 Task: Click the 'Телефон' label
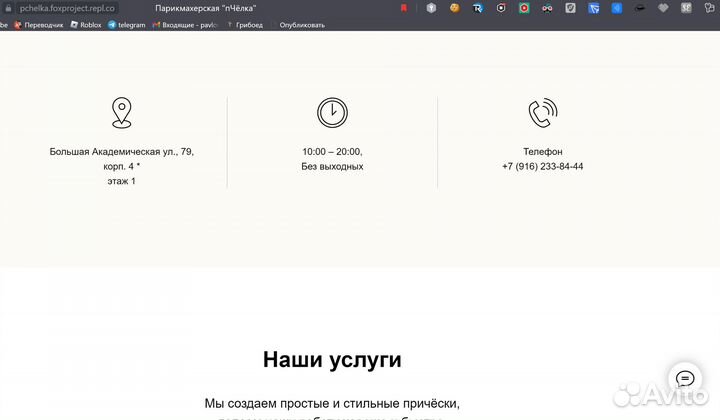(x=543, y=151)
